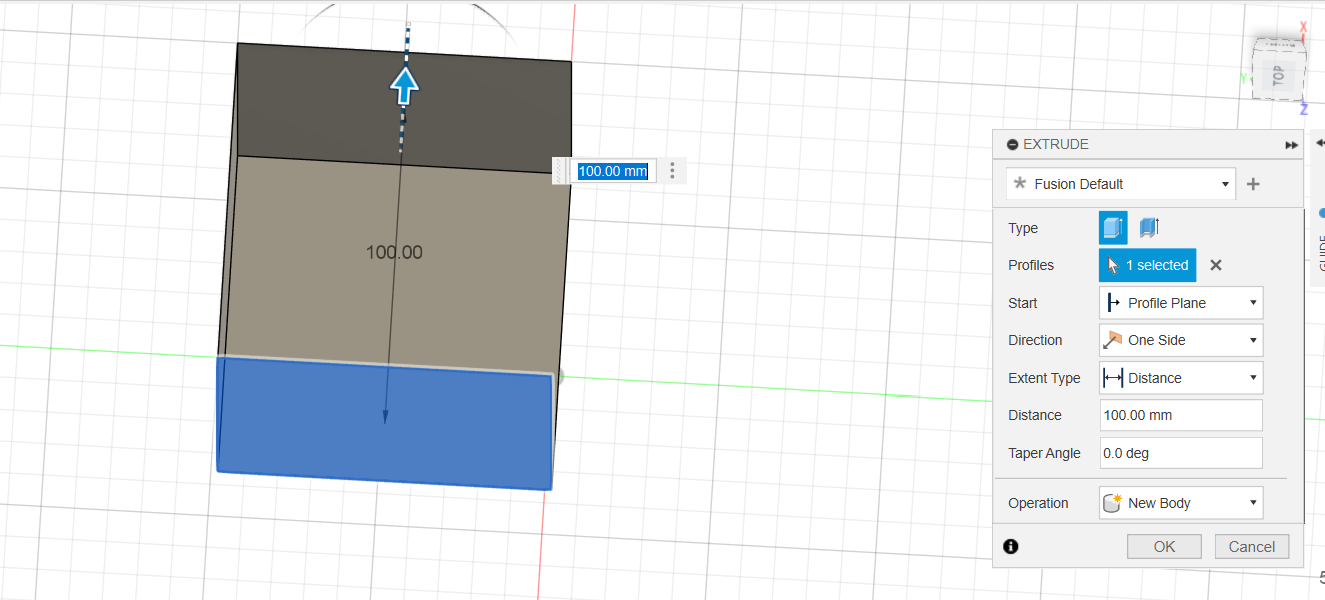Select the solid Extrude type icon
The width and height of the screenshot is (1325, 600).
[x=1113, y=228]
